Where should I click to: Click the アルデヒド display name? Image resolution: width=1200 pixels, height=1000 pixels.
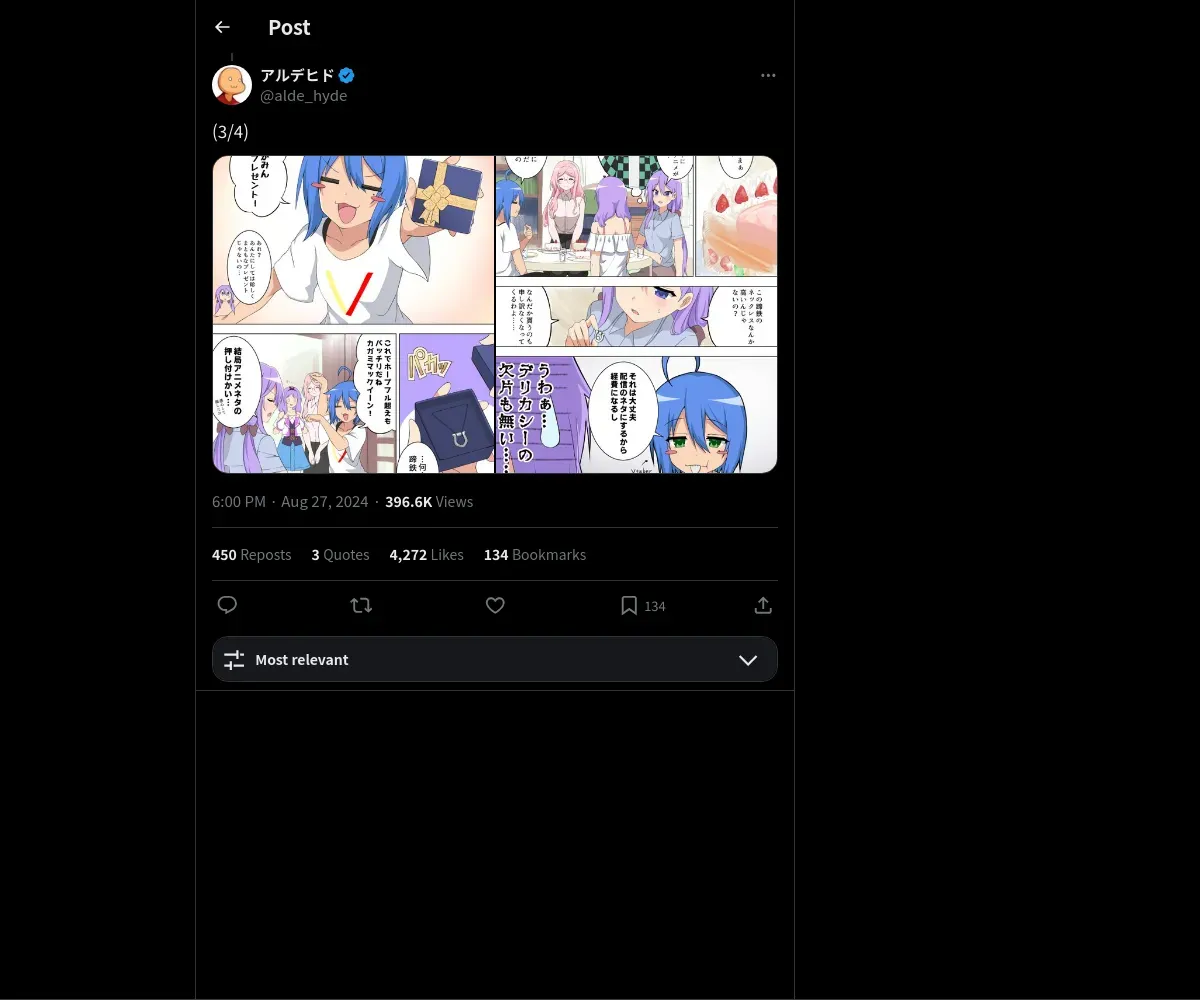(x=297, y=75)
